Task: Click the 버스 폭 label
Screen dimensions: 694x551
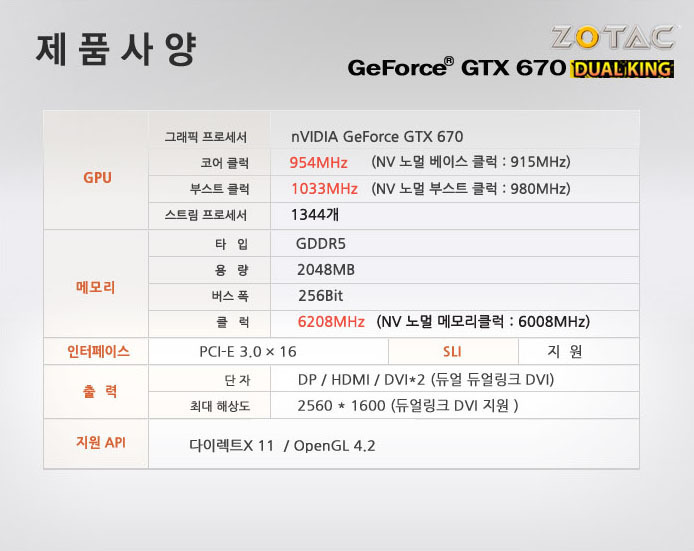Action: pos(230,296)
